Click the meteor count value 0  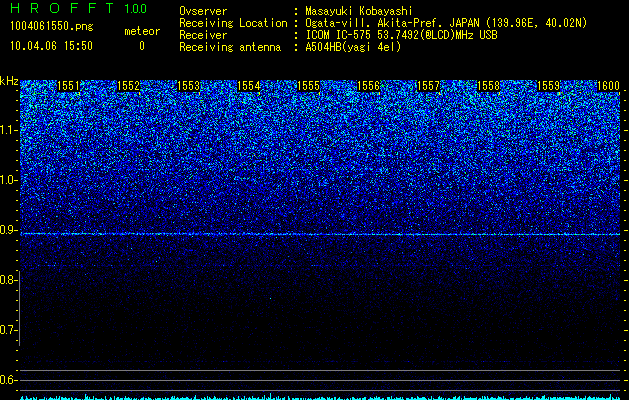[142, 46]
